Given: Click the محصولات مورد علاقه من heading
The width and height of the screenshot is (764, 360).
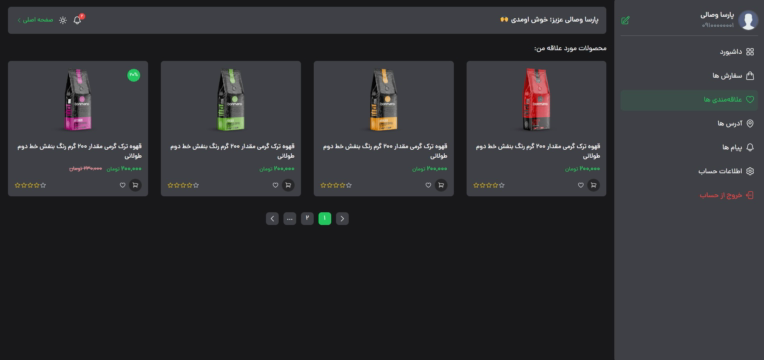Looking at the screenshot, I should pos(570,48).
